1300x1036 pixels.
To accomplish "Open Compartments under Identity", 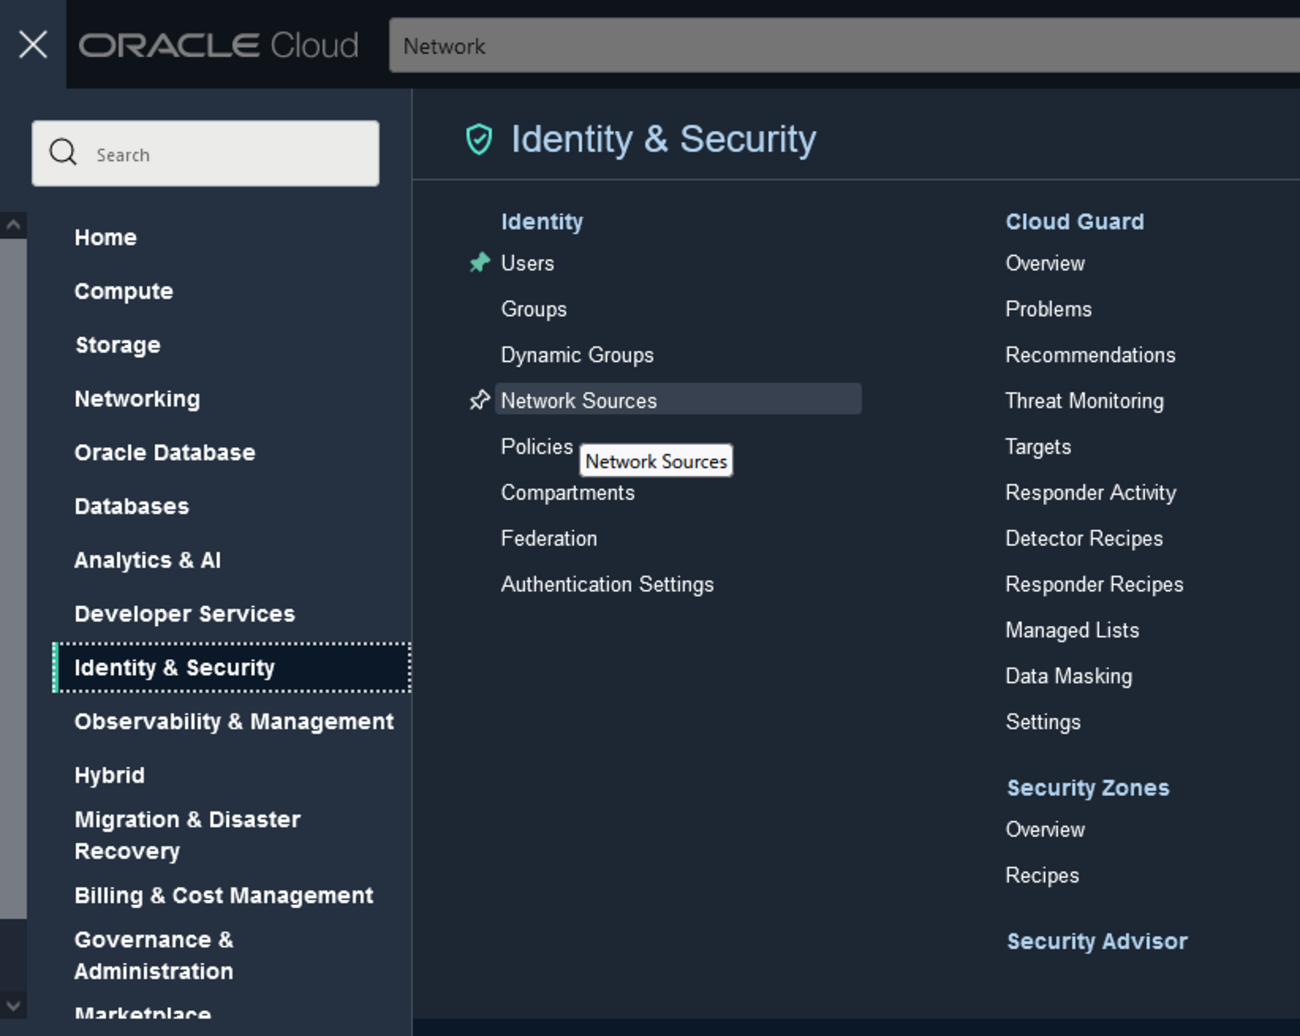I will tap(567, 493).
